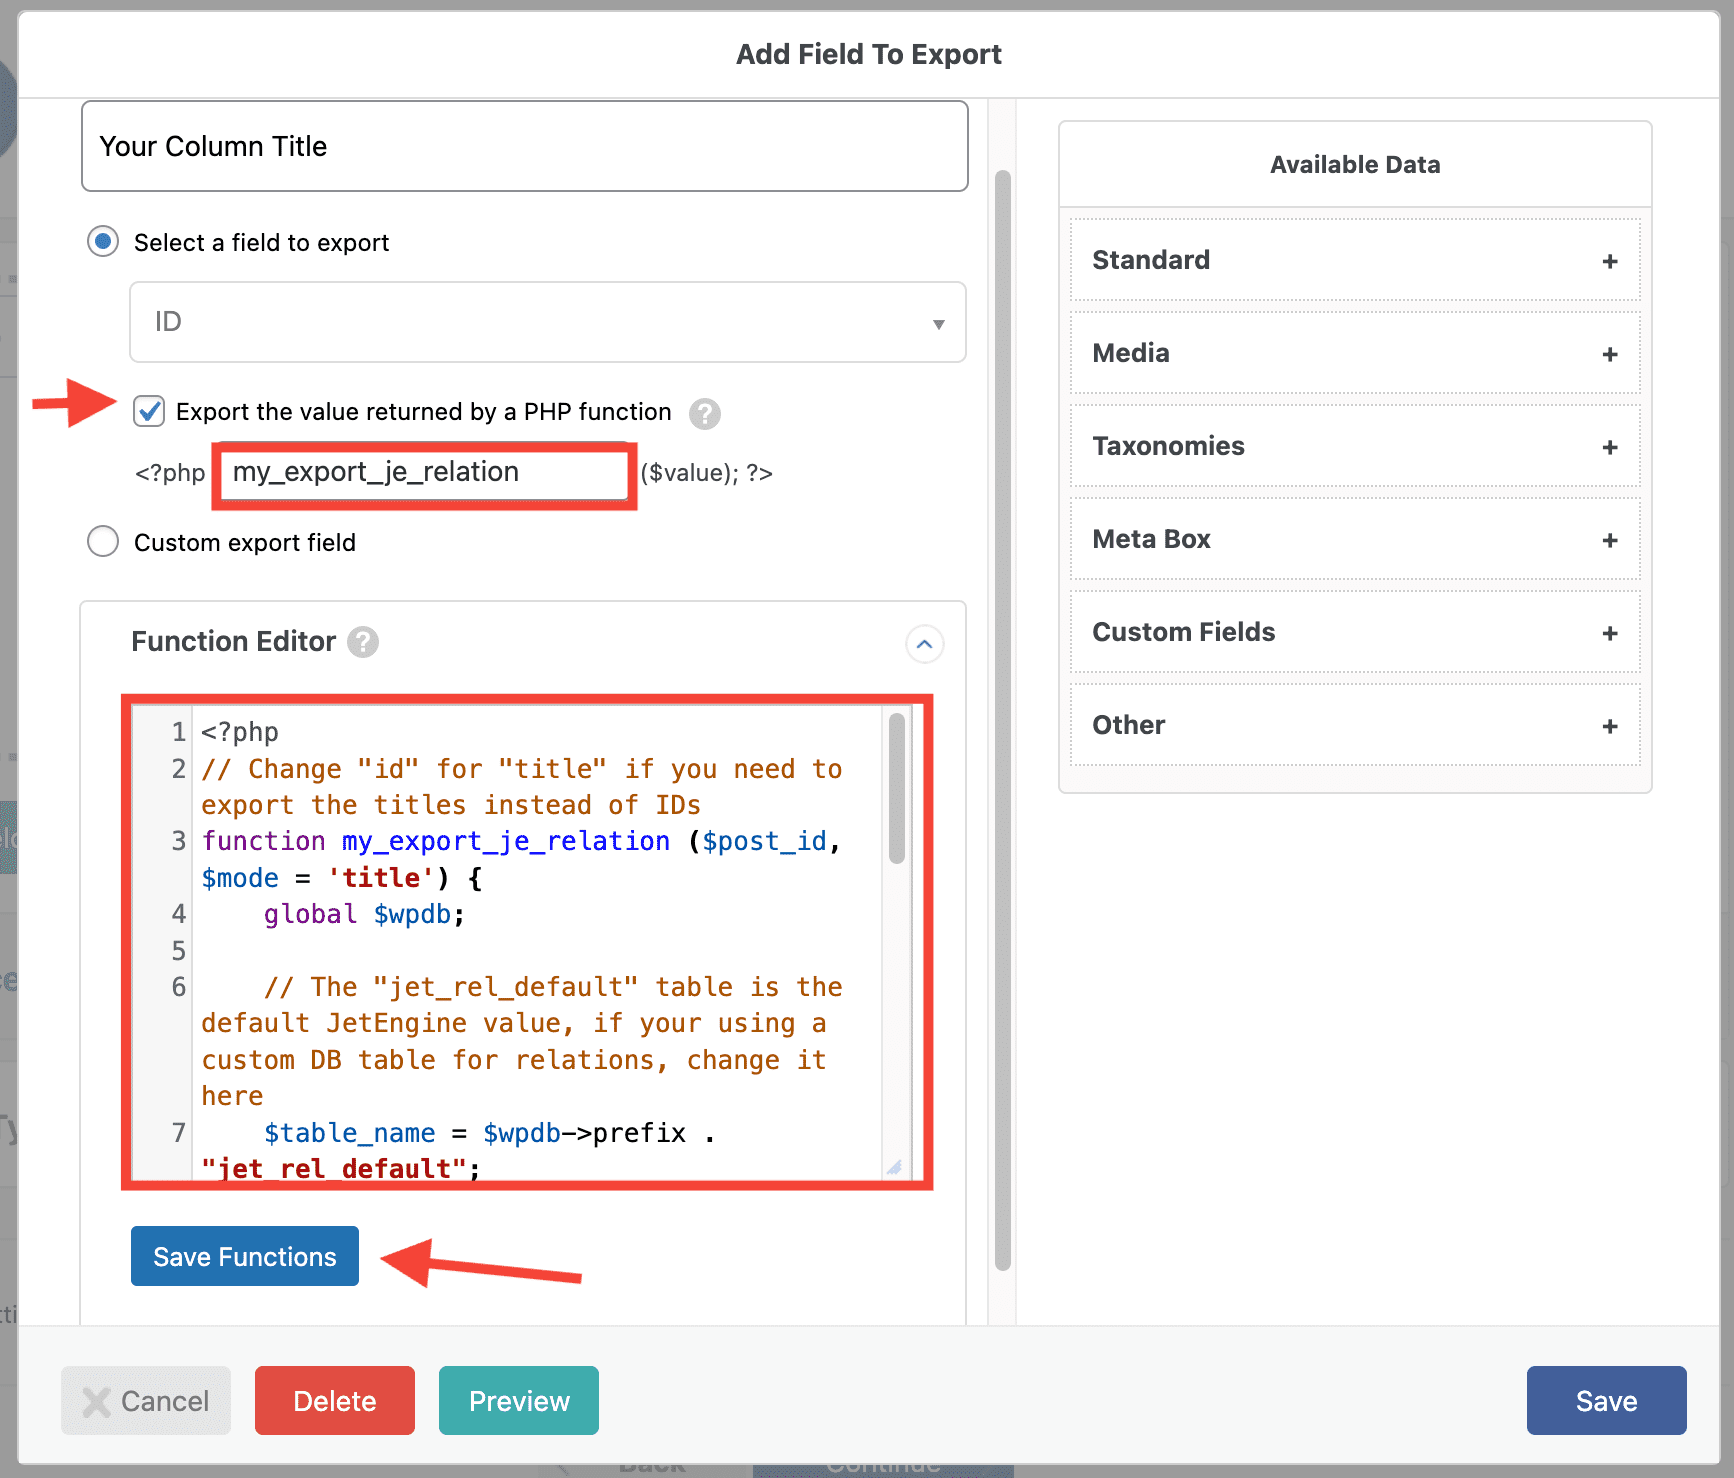Screen dimensions: 1734x1478
Task: Click plus icon on Taxonomies row
Action: [x=1609, y=447]
